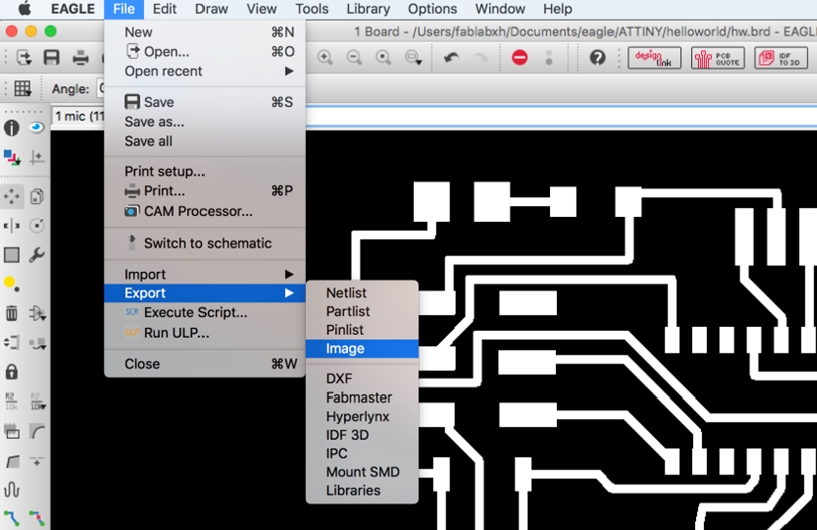Image resolution: width=817 pixels, height=530 pixels.
Task: Open the Library menu in menu bar
Action: point(368,9)
